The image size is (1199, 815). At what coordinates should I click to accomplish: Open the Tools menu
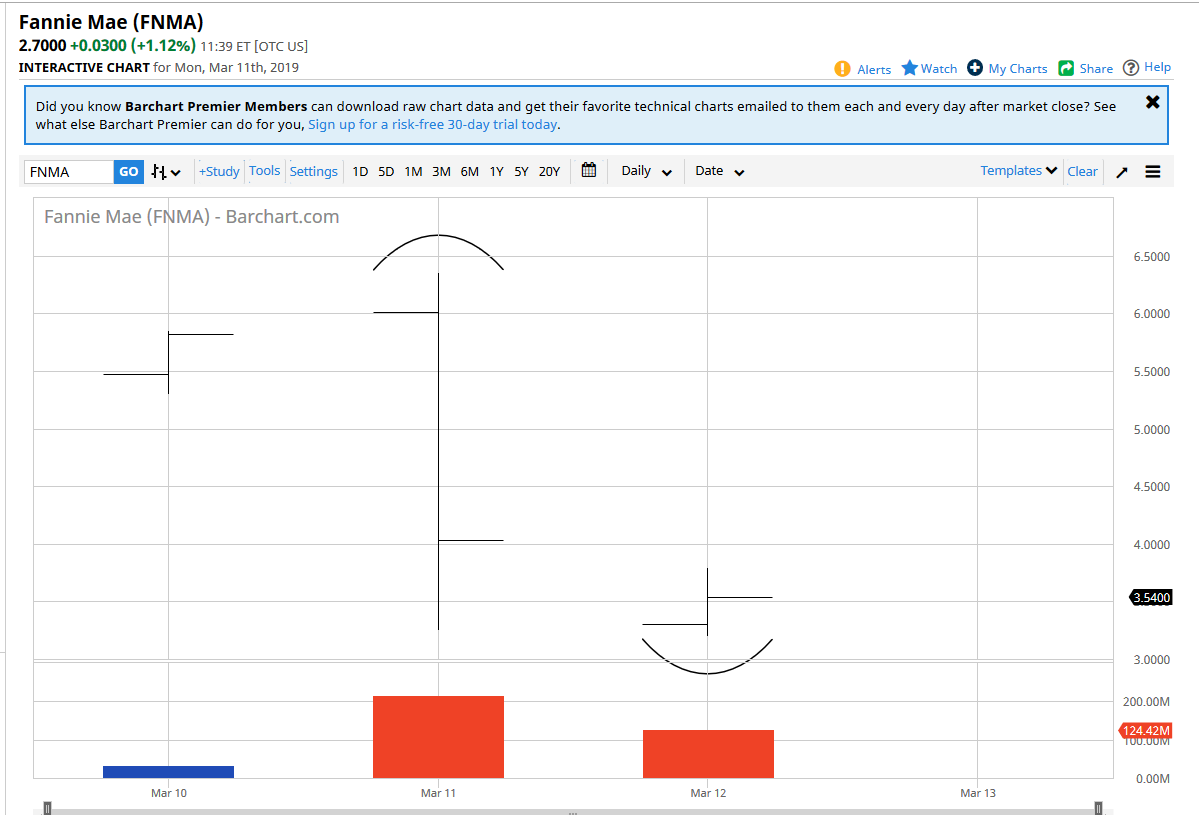tap(265, 170)
